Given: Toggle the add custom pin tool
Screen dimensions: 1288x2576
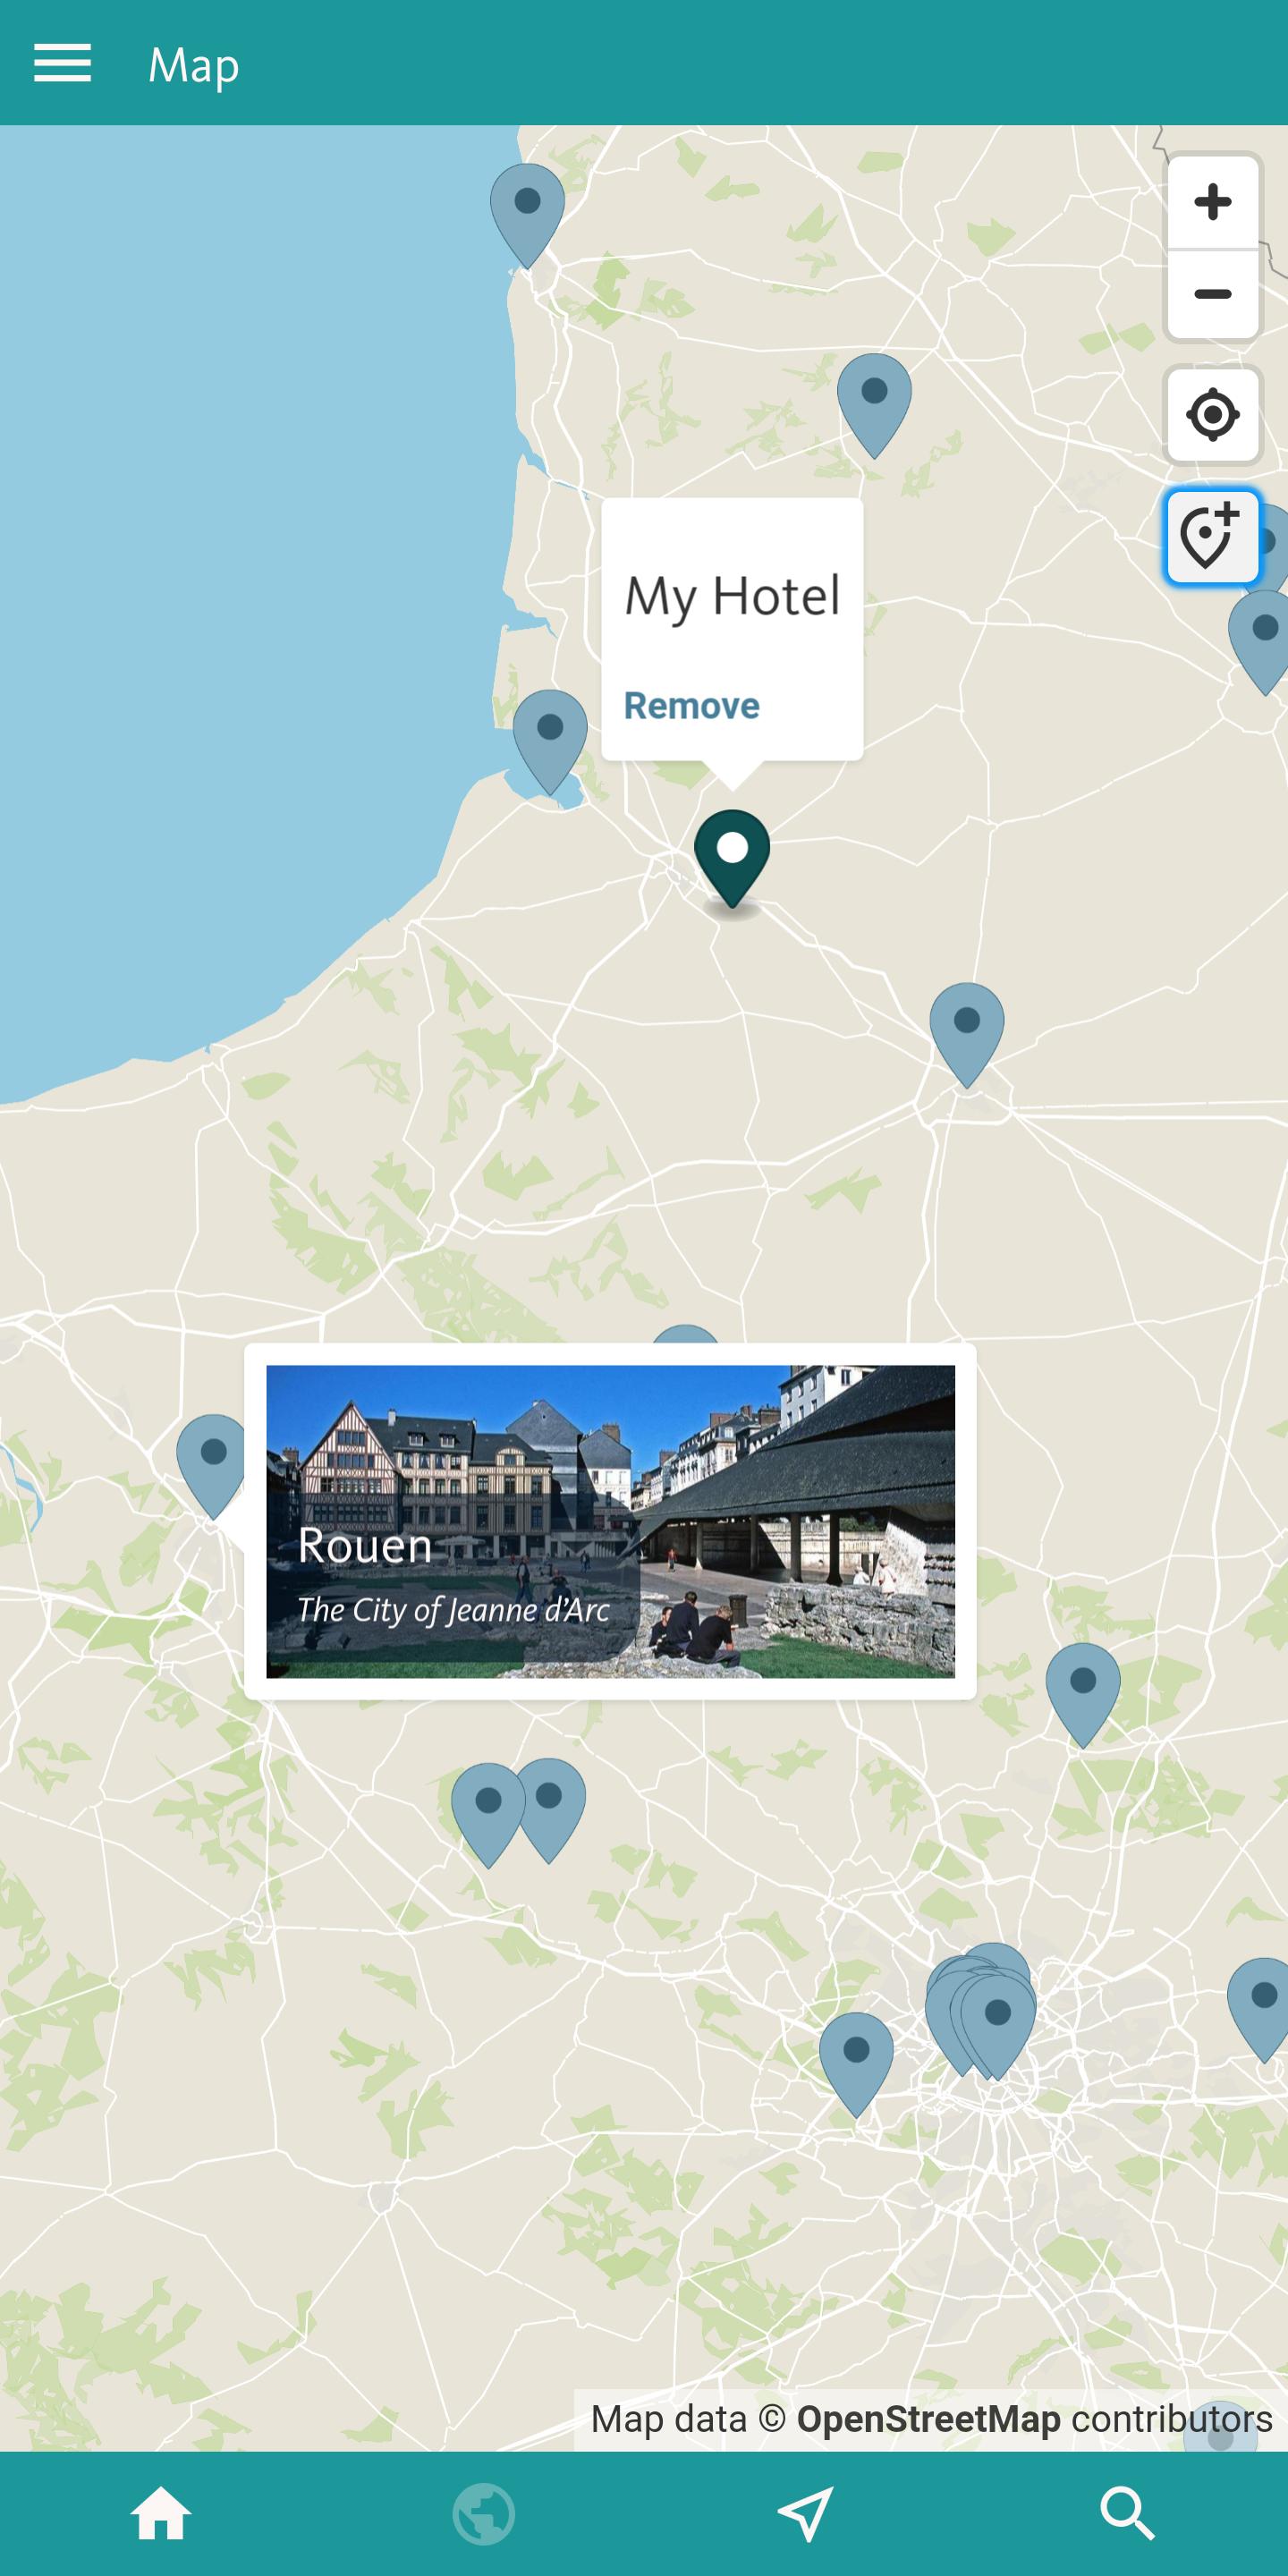Looking at the screenshot, I should tap(1212, 537).
